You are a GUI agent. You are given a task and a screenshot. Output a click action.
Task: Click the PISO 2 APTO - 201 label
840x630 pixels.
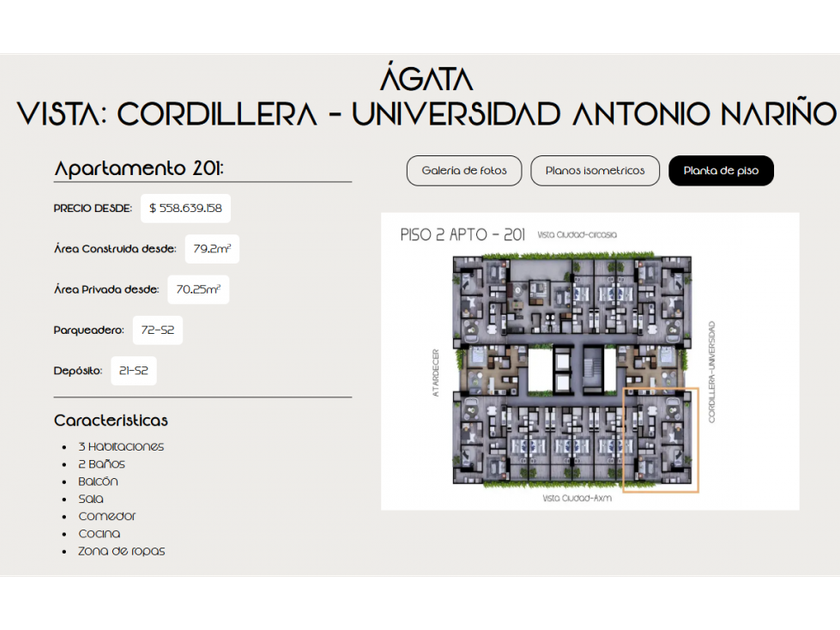tap(462, 235)
